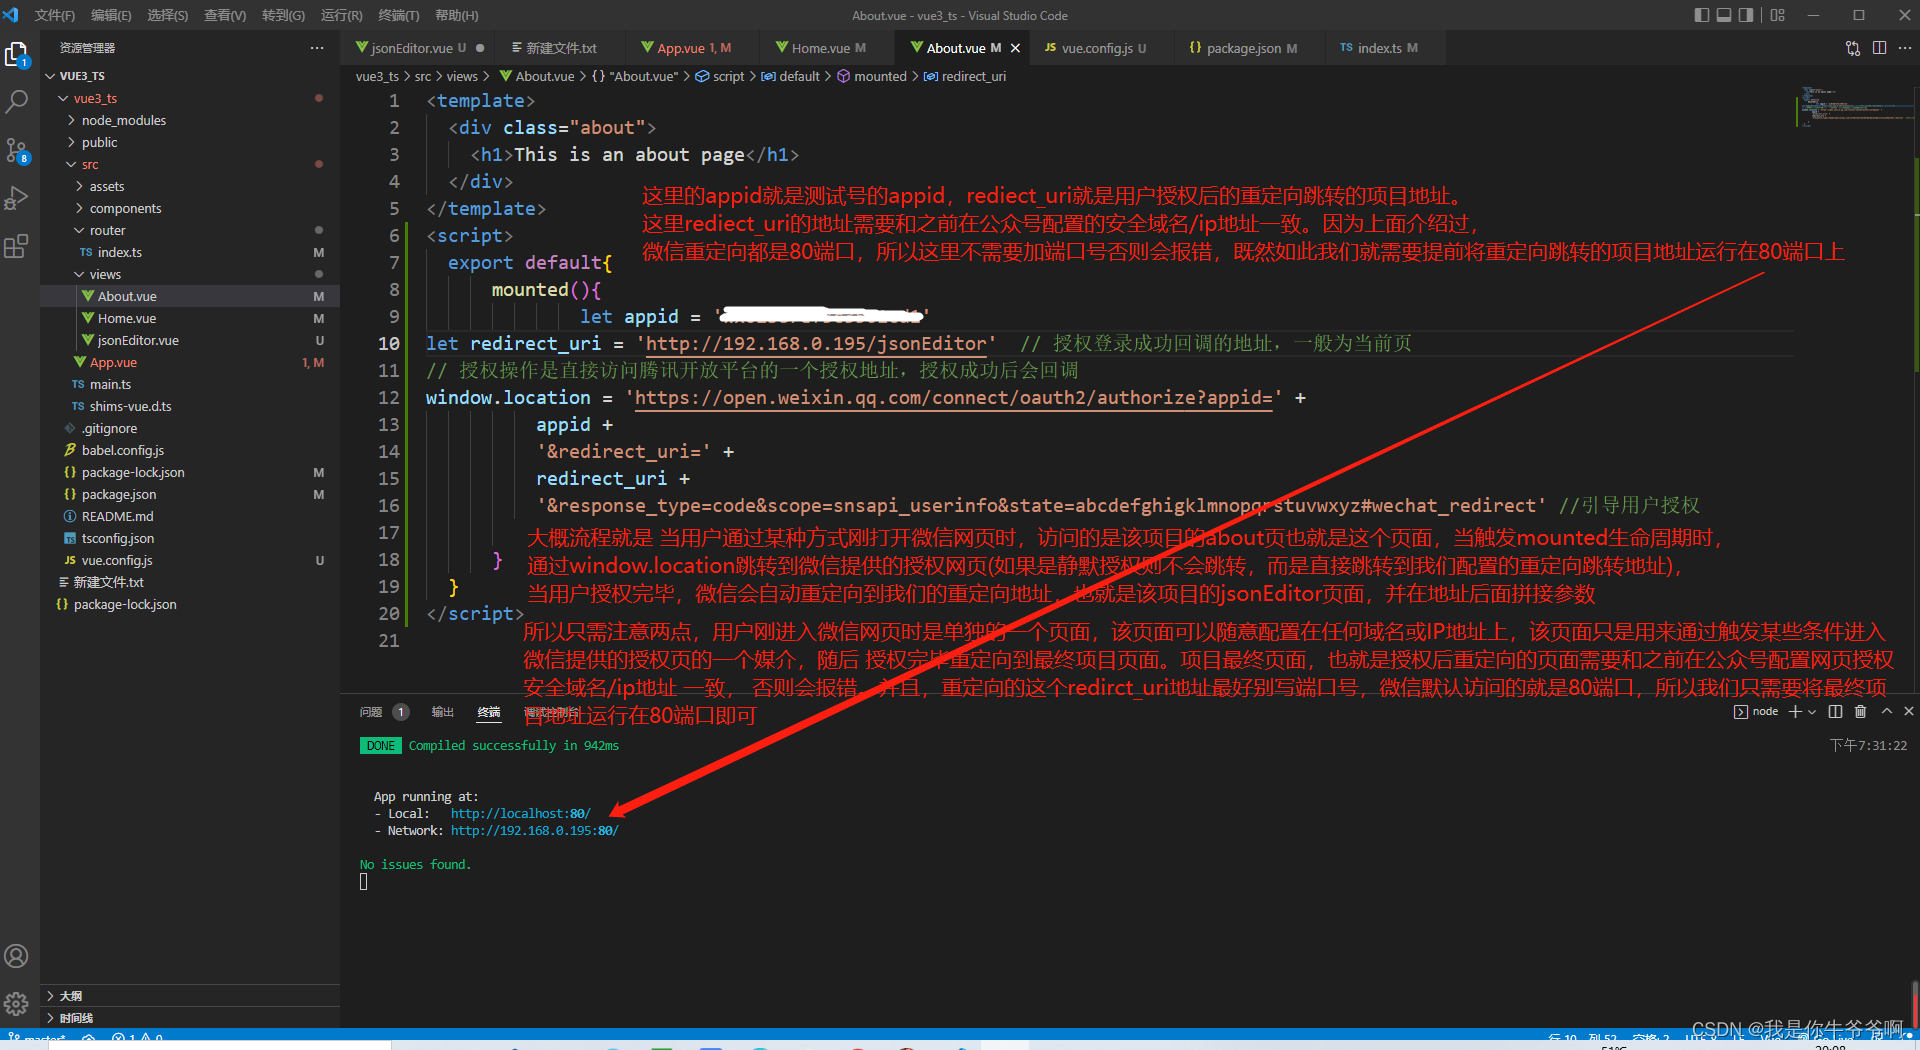Collapse the VUE3_TS workspace root
The height and width of the screenshot is (1050, 1920).
click(x=50, y=76)
